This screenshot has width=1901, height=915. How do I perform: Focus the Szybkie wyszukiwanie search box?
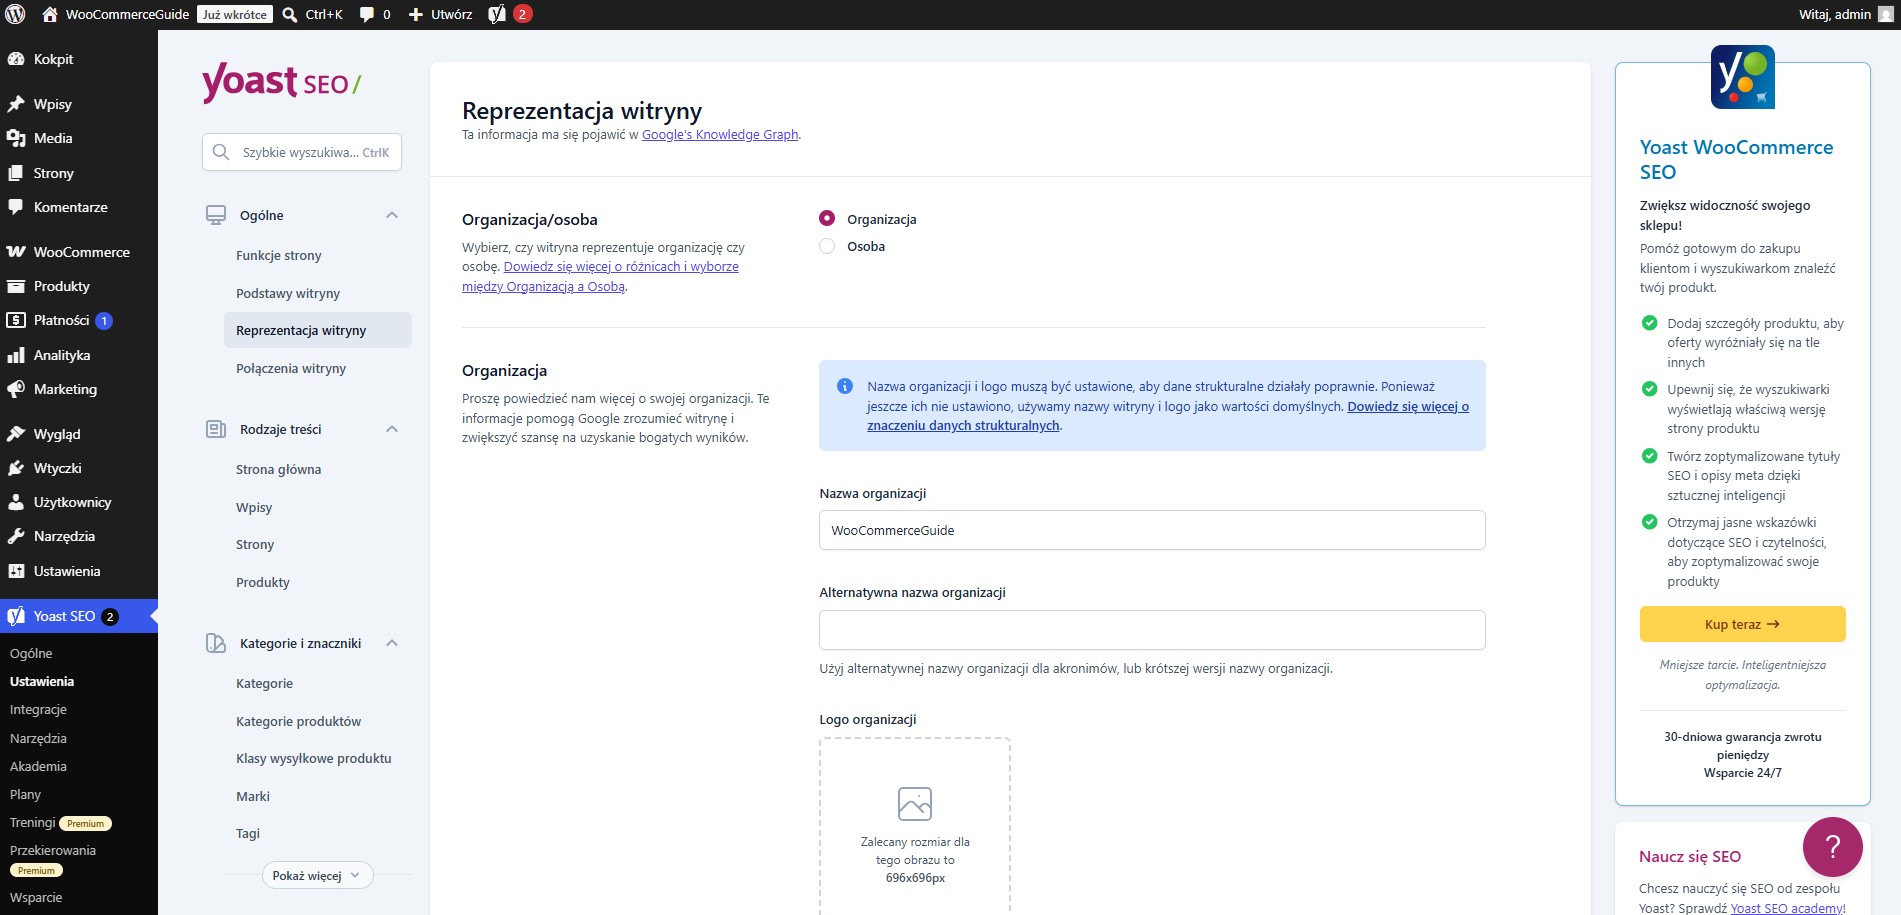302,152
